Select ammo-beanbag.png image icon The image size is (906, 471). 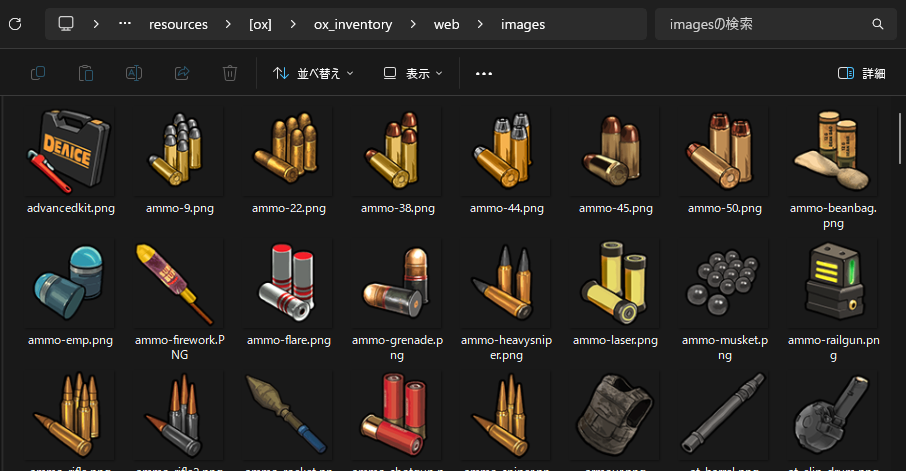click(x=833, y=151)
